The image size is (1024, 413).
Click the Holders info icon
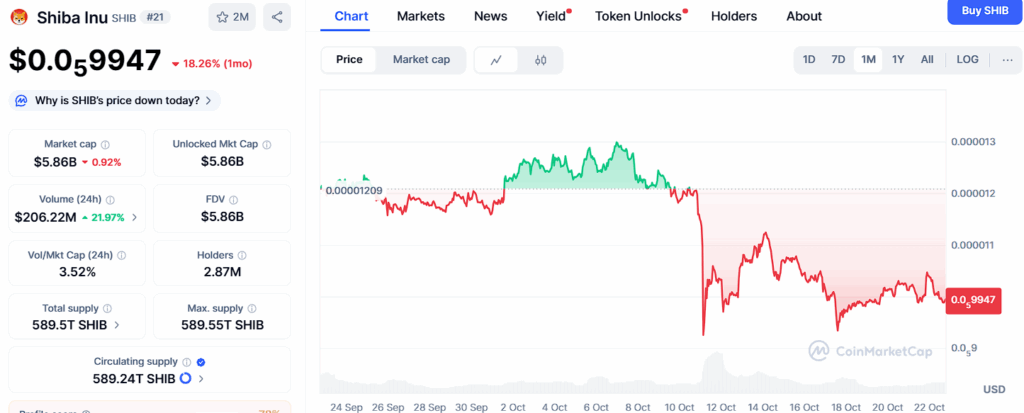click(x=244, y=256)
